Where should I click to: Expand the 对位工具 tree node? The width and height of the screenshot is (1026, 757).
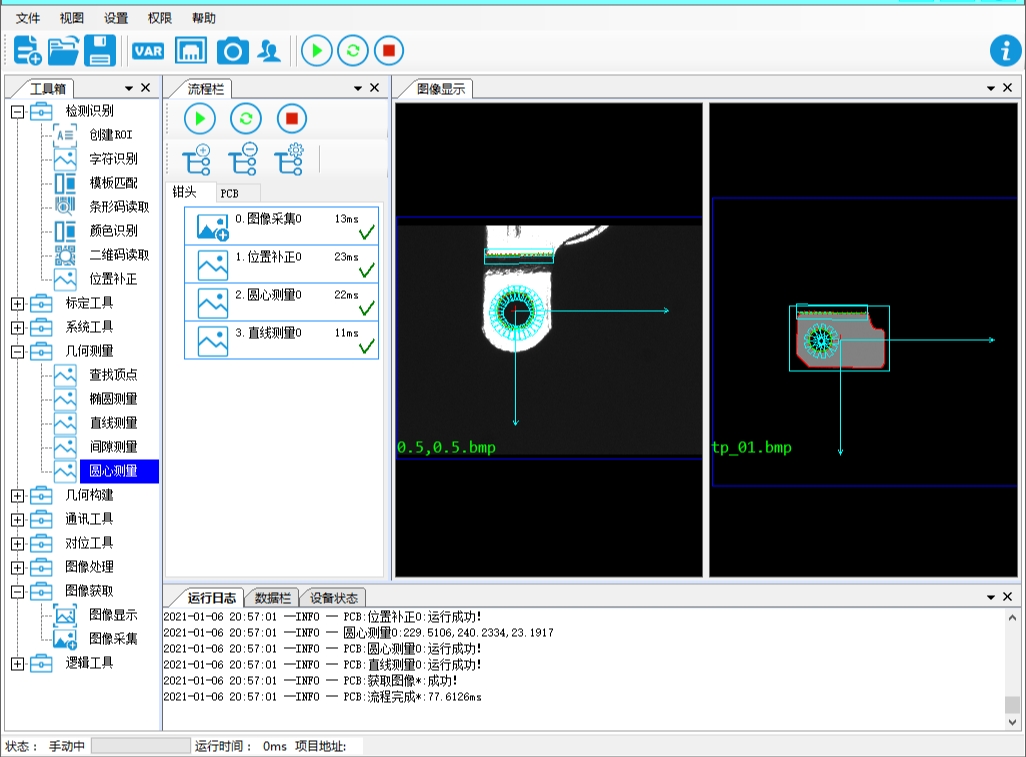point(18,544)
